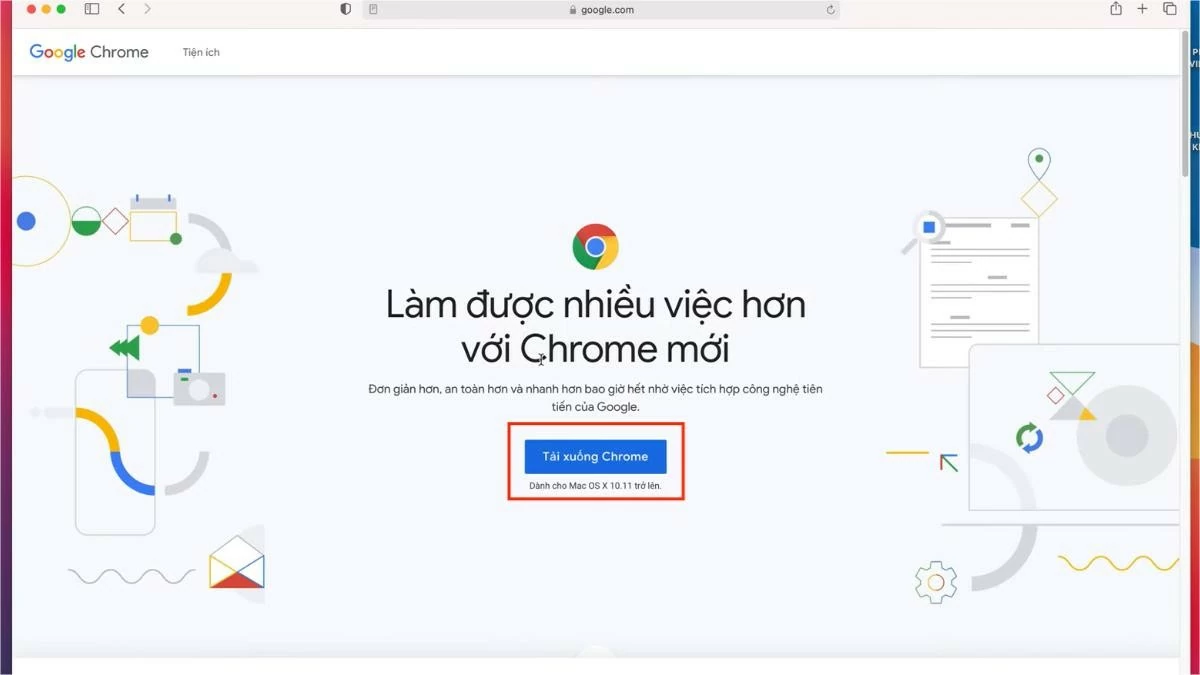1200x675 pixels.
Task: Click the page icon right of the shield
Action: pos(373,9)
